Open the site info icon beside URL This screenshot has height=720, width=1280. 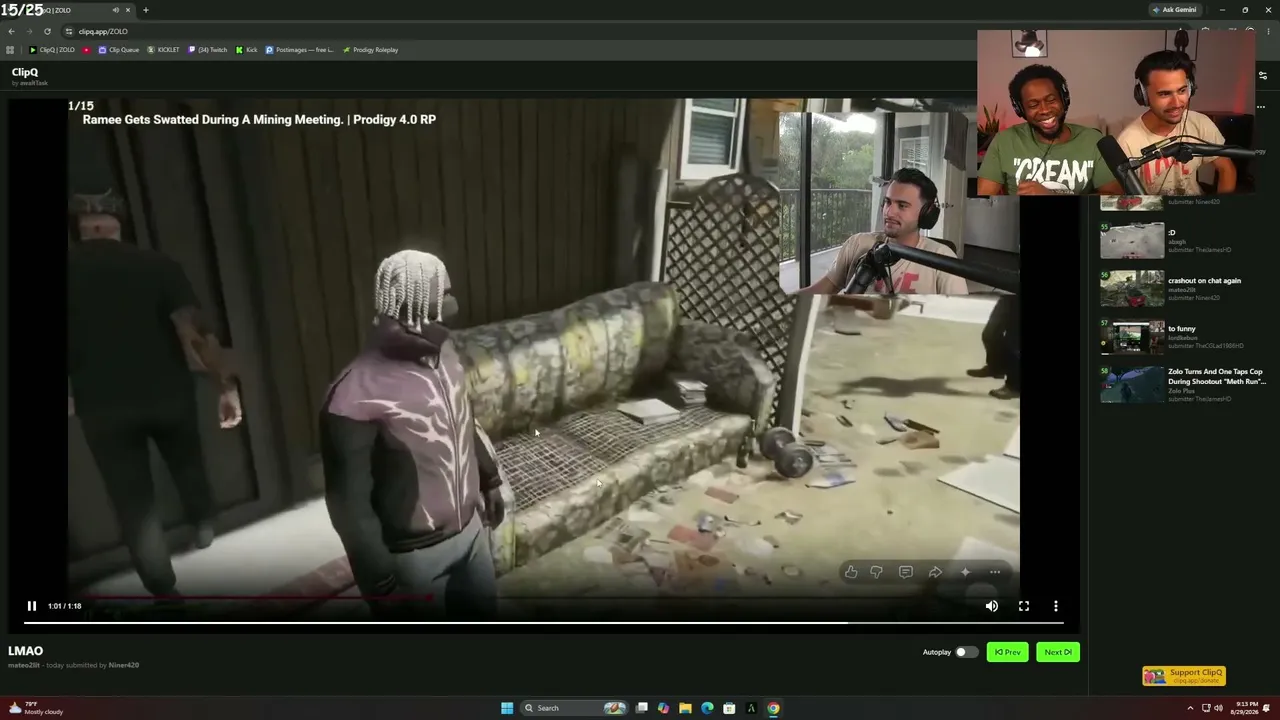point(69,31)
